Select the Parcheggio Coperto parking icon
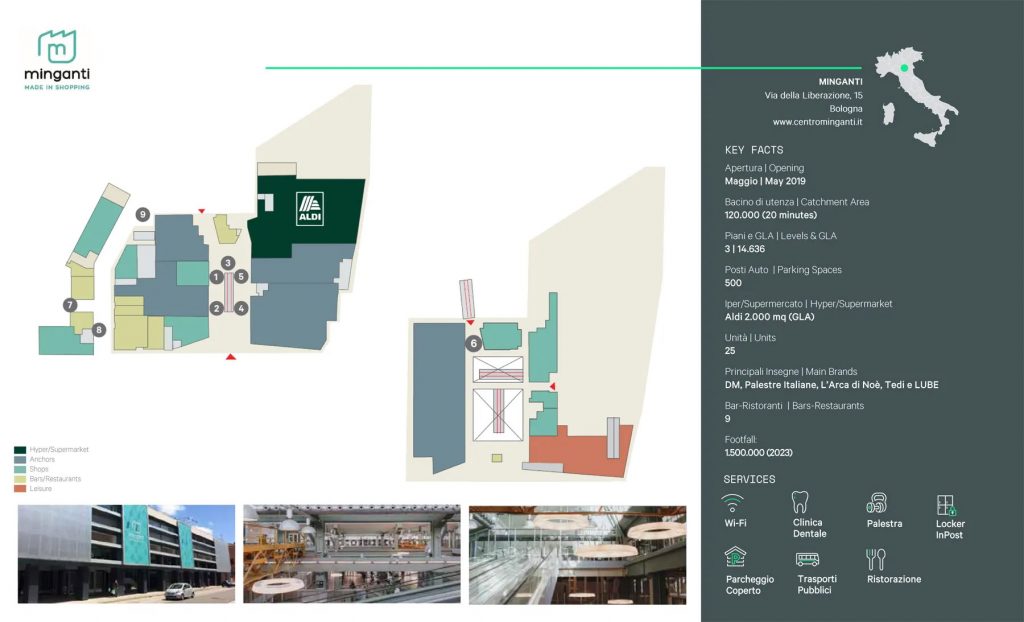The width and height of the screenshot is (1024, 622). coord(736,558)
